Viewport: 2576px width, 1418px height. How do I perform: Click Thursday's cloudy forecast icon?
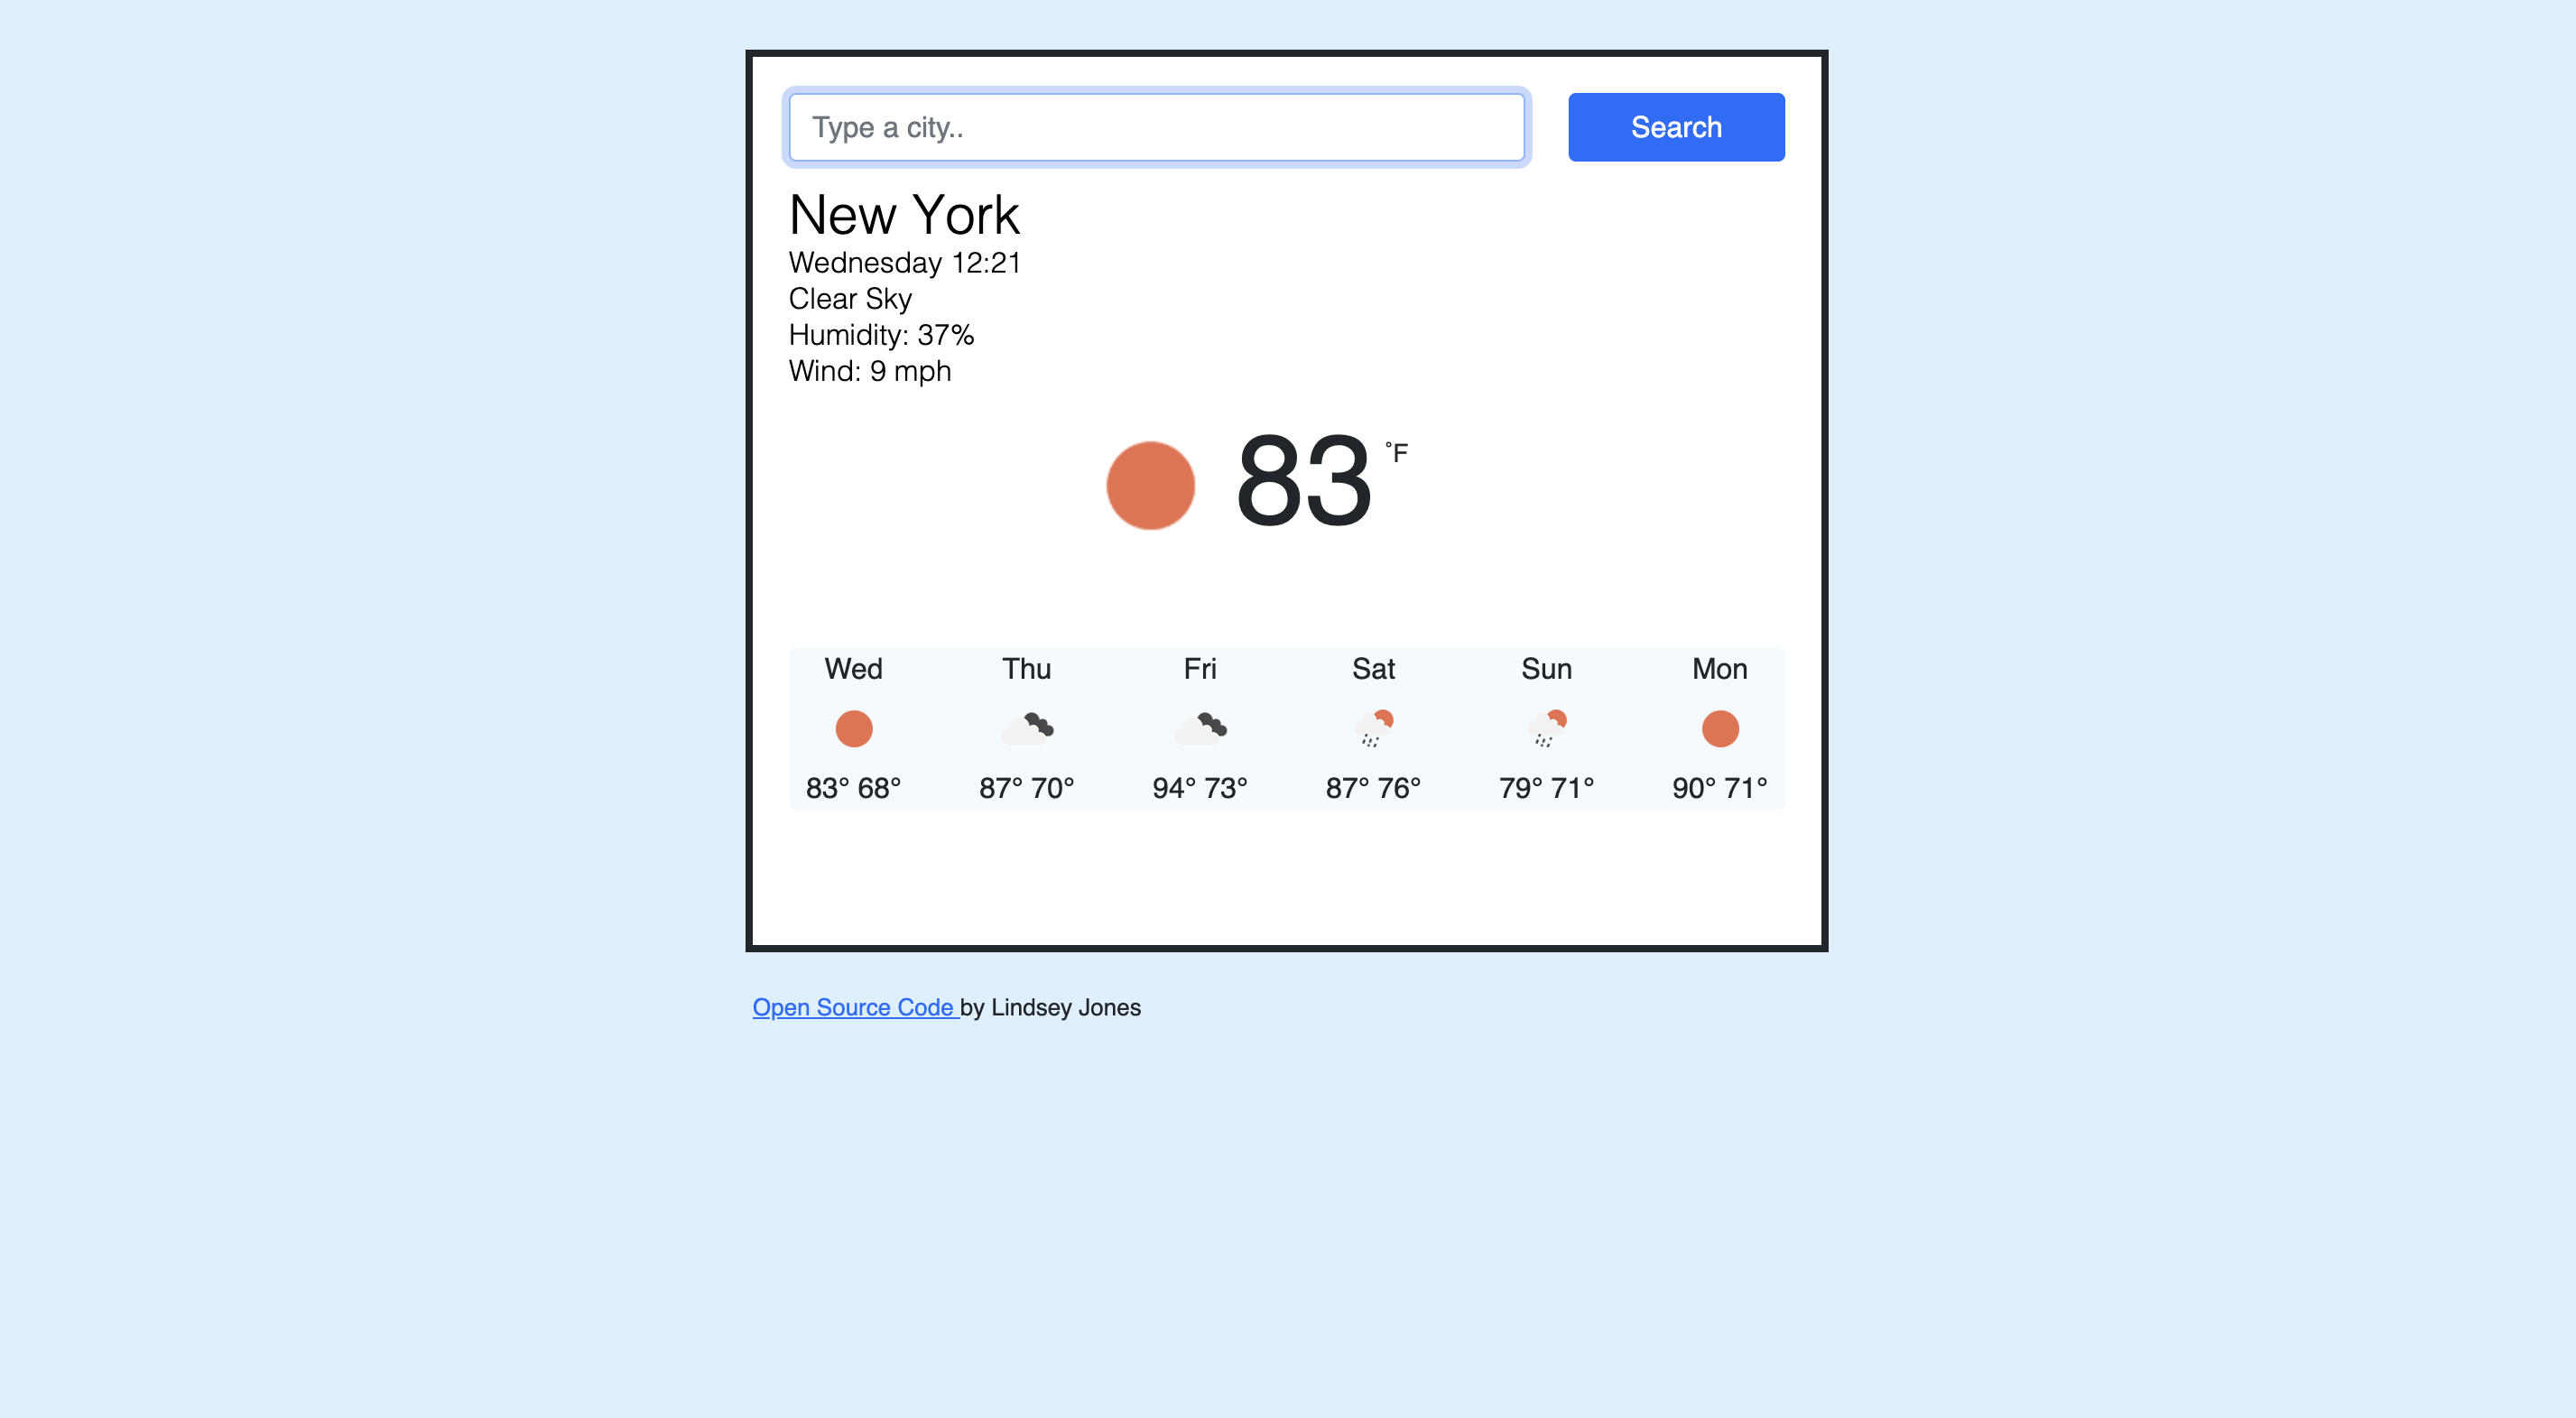point(1027,728)
